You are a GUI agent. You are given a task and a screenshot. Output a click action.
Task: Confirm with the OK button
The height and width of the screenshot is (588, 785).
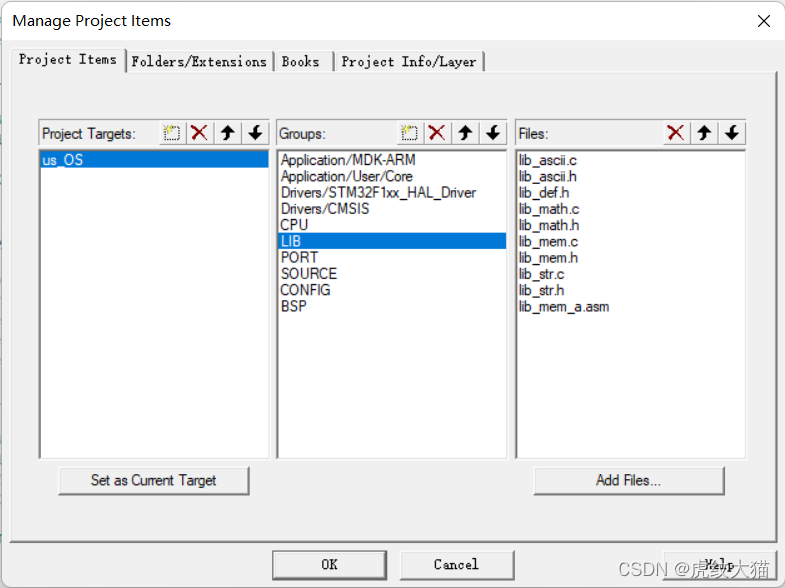[329, 564]
